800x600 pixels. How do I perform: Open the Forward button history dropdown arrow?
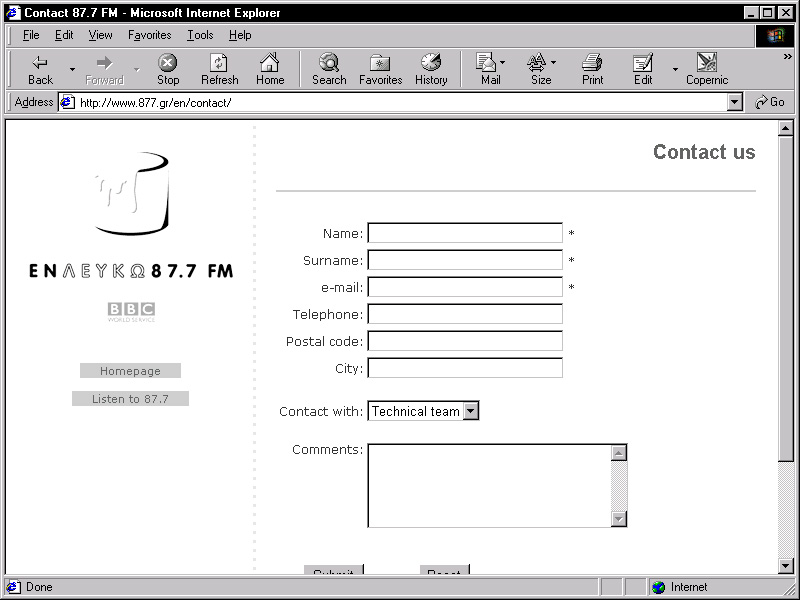tap(137, 69)
